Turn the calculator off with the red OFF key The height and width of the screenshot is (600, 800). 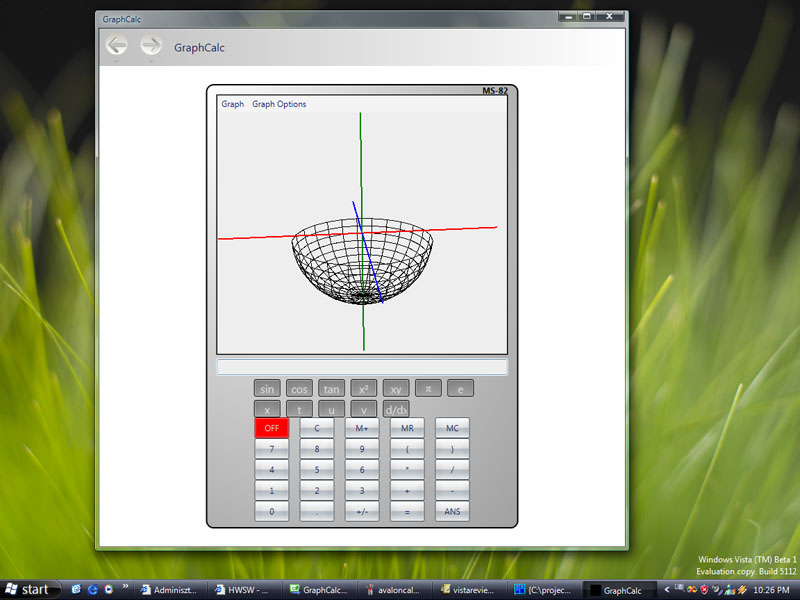(271, 428)
